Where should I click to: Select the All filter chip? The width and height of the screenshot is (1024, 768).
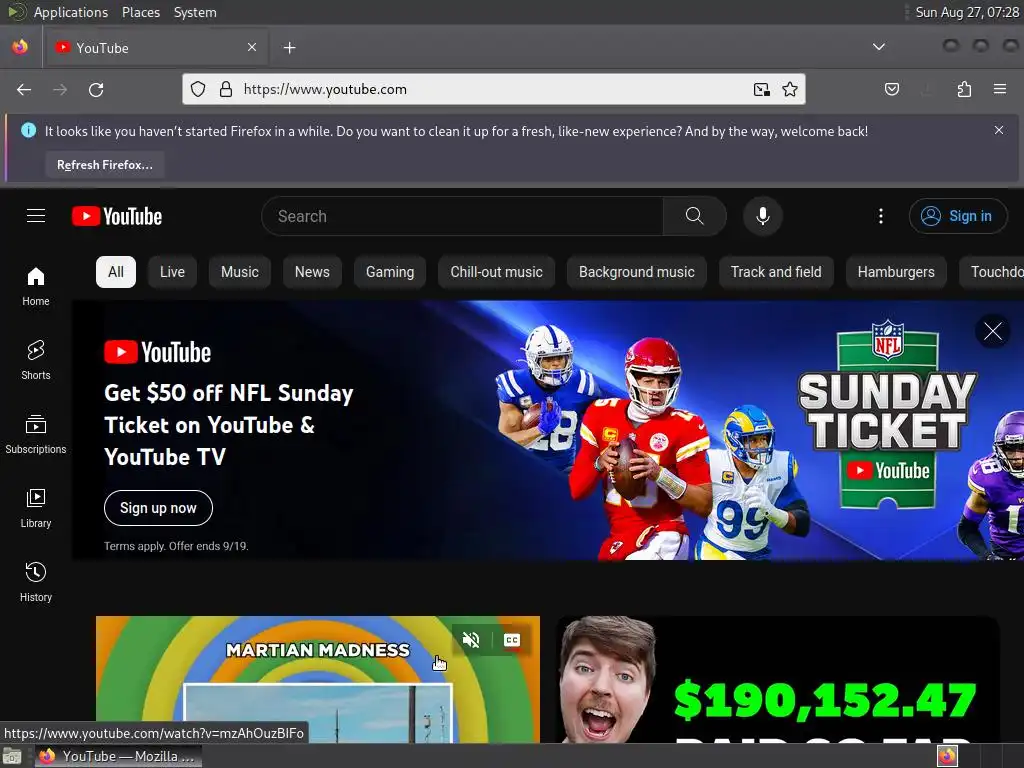116,272
